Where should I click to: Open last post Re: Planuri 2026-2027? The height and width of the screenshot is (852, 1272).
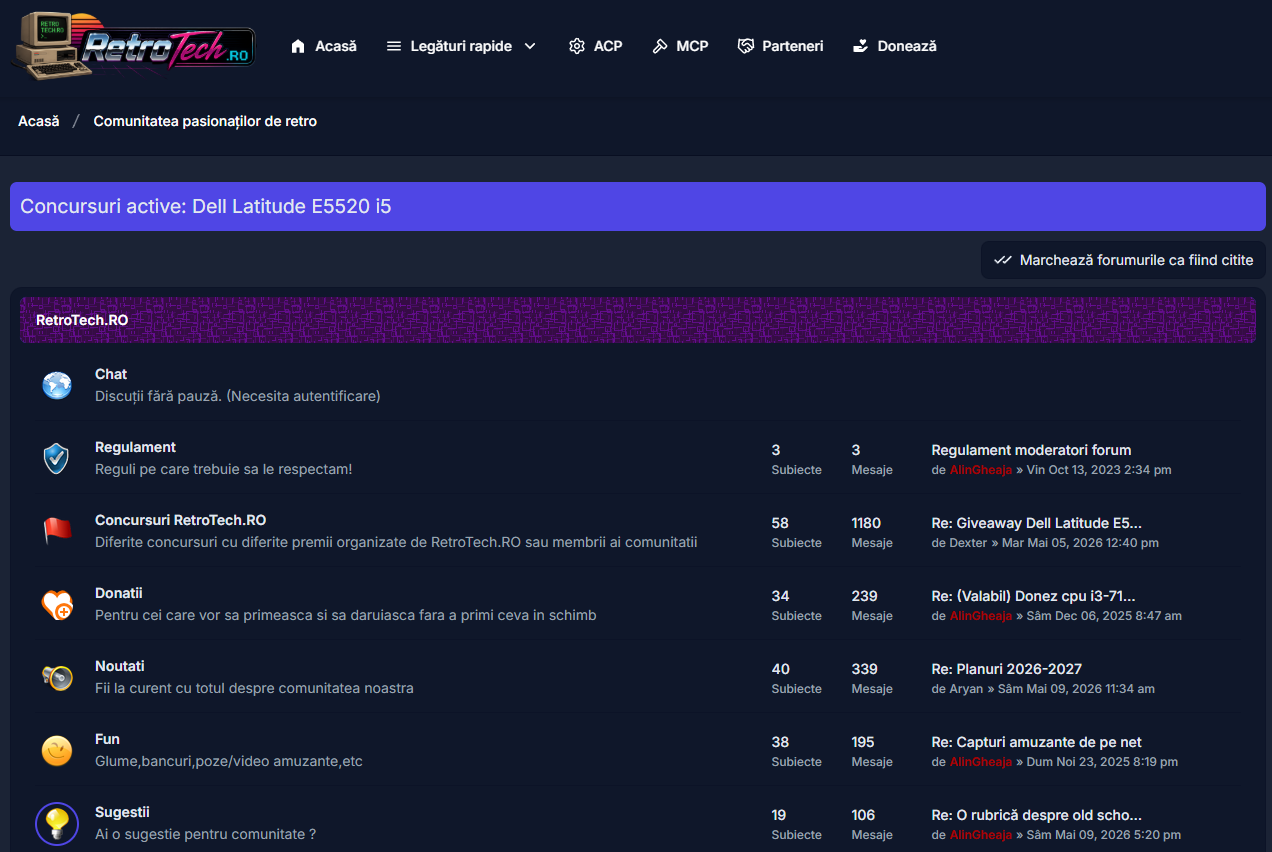tap(1006, 669)
